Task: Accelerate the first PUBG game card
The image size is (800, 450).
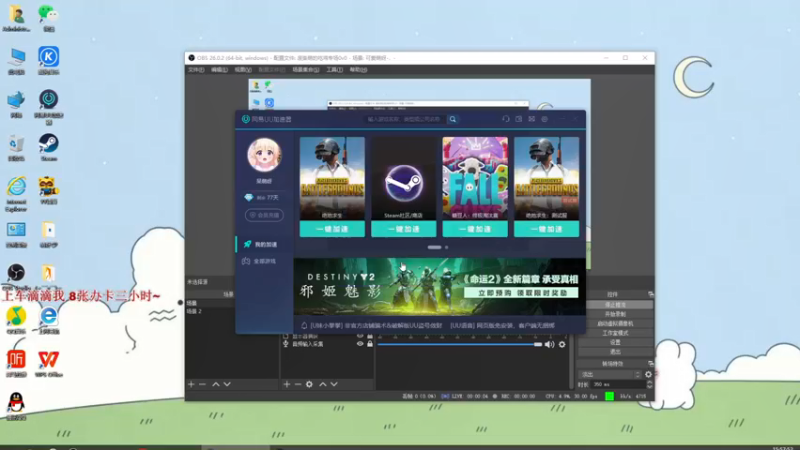Action: [332, 229]
